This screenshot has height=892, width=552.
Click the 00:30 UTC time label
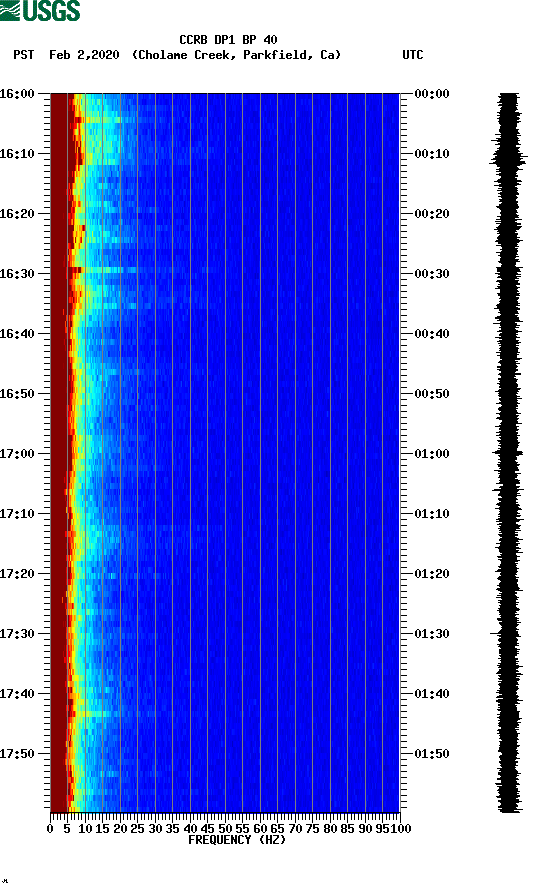click(432, 274)
